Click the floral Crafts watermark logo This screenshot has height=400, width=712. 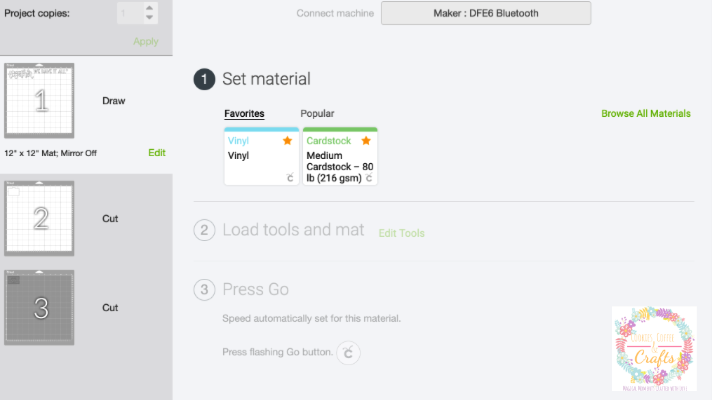(654, 348)
